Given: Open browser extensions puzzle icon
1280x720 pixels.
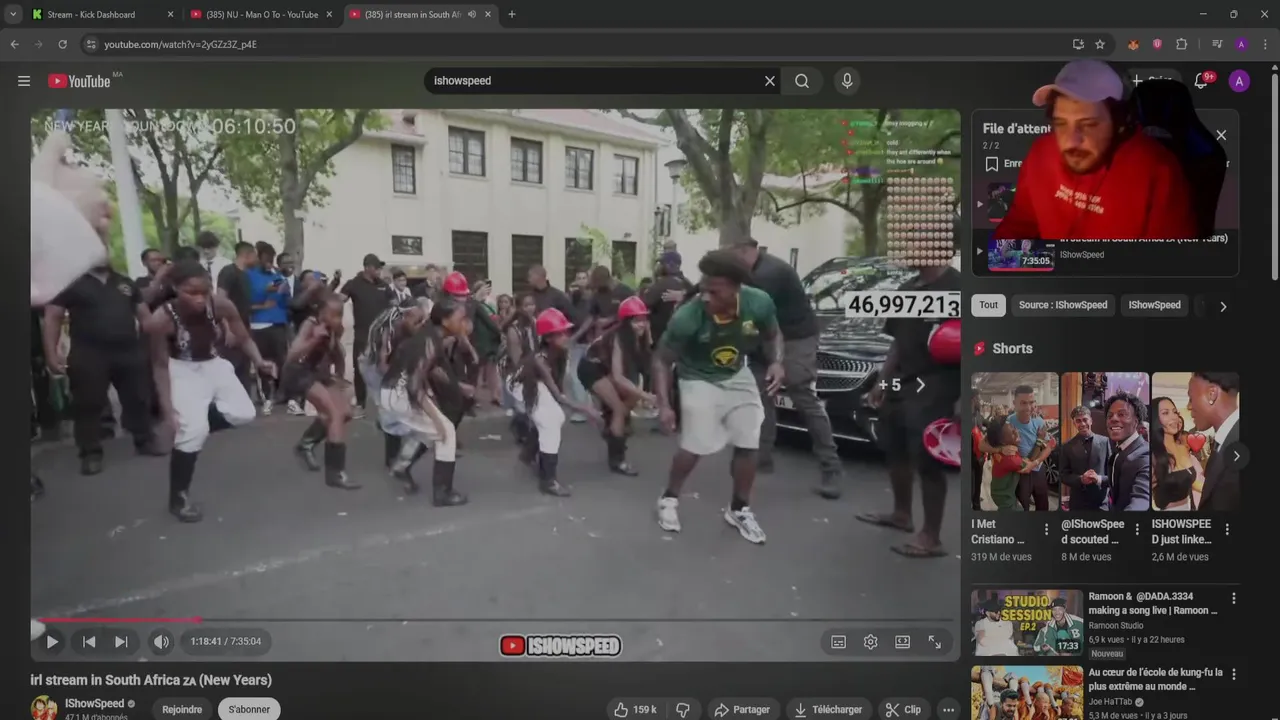Looking at the screenshot, I should tap(1181, 44).
